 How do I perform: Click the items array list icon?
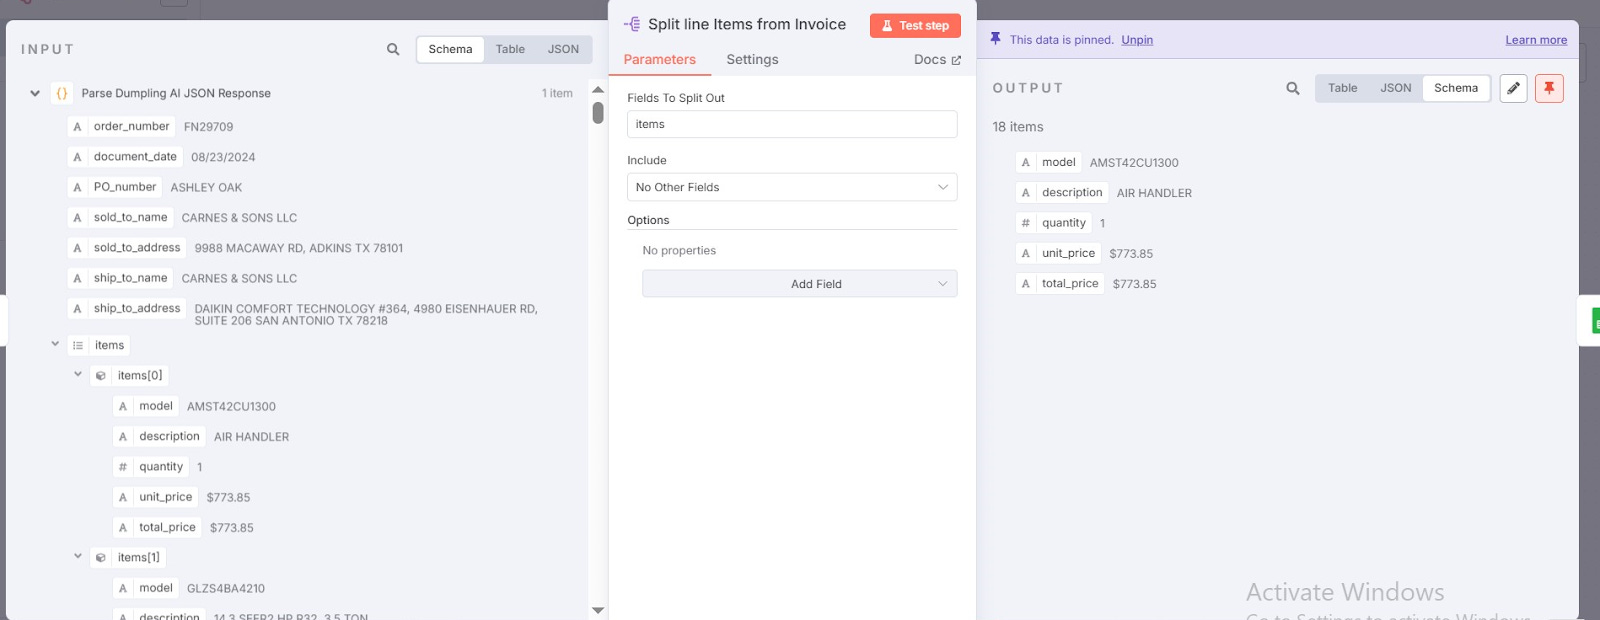pos(78,346)
